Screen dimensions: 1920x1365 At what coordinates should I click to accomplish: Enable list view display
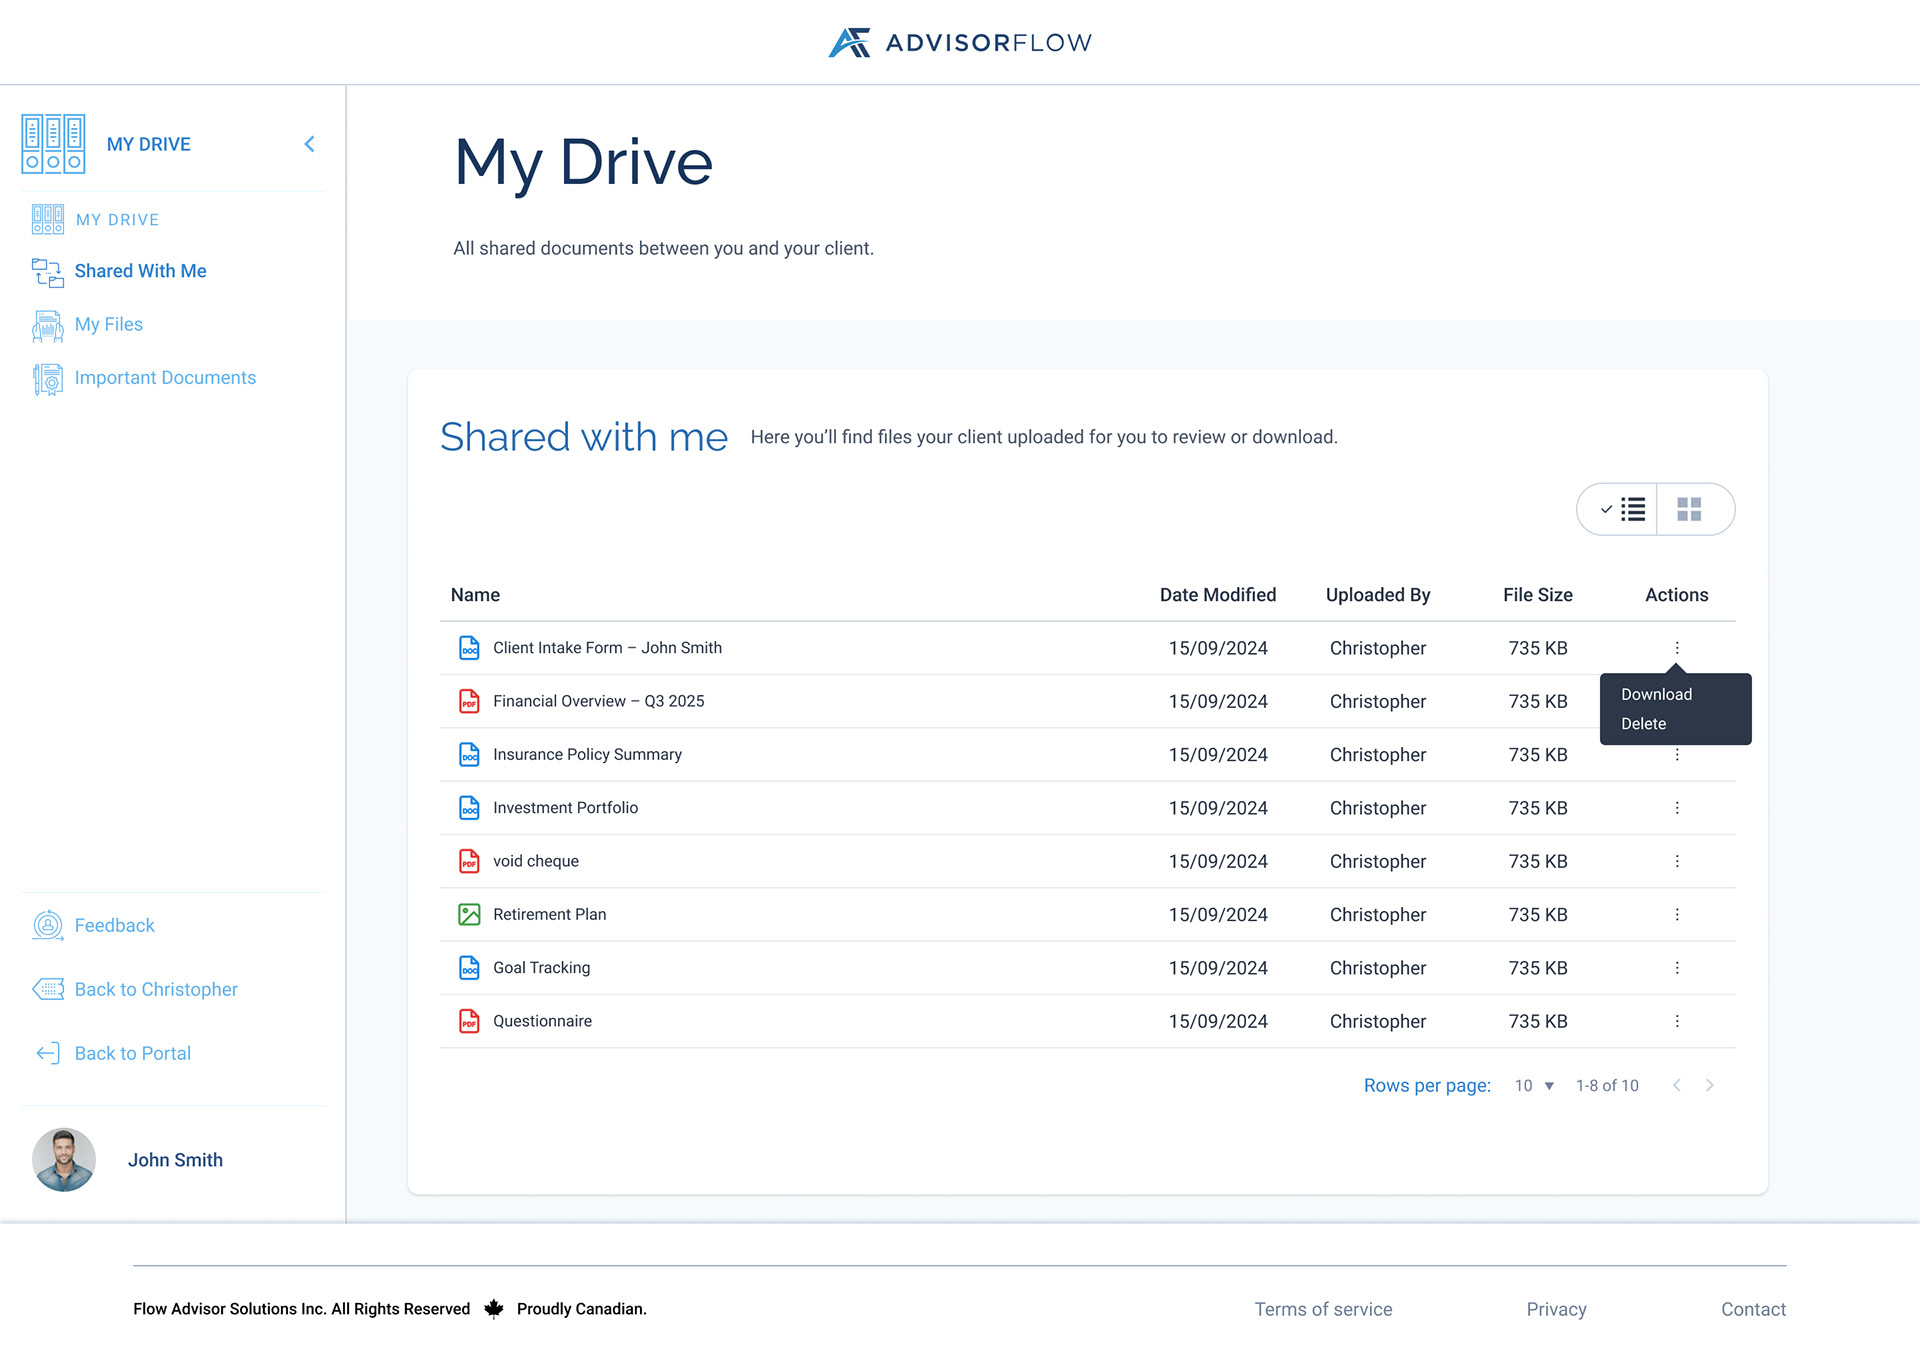click(x=1625, y=509)
